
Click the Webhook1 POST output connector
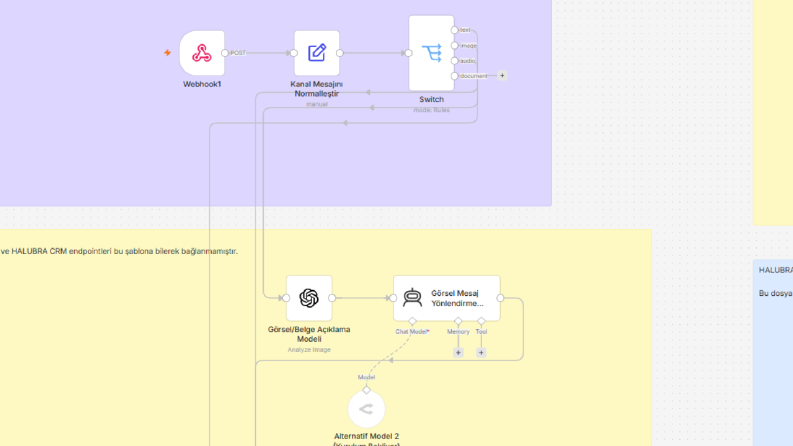225,53
